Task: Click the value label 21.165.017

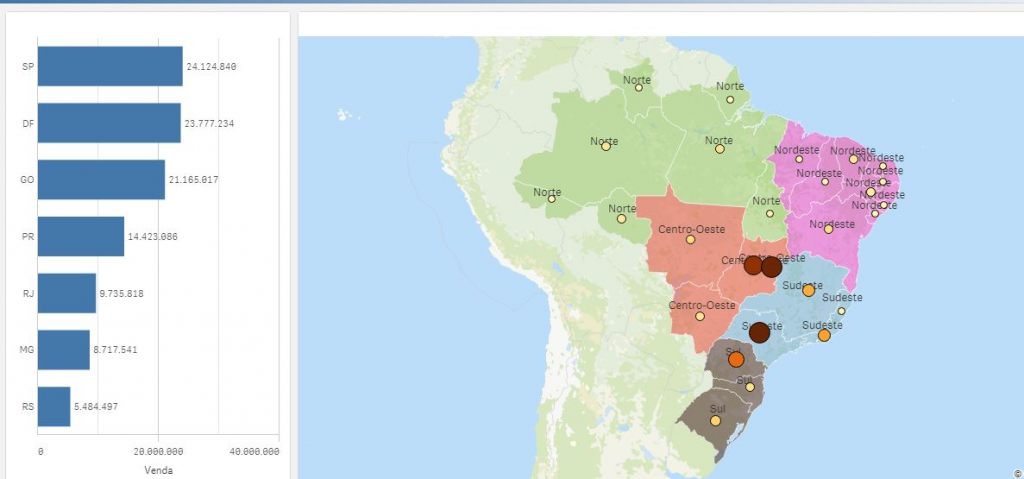Action: click(x=193, y=180)
